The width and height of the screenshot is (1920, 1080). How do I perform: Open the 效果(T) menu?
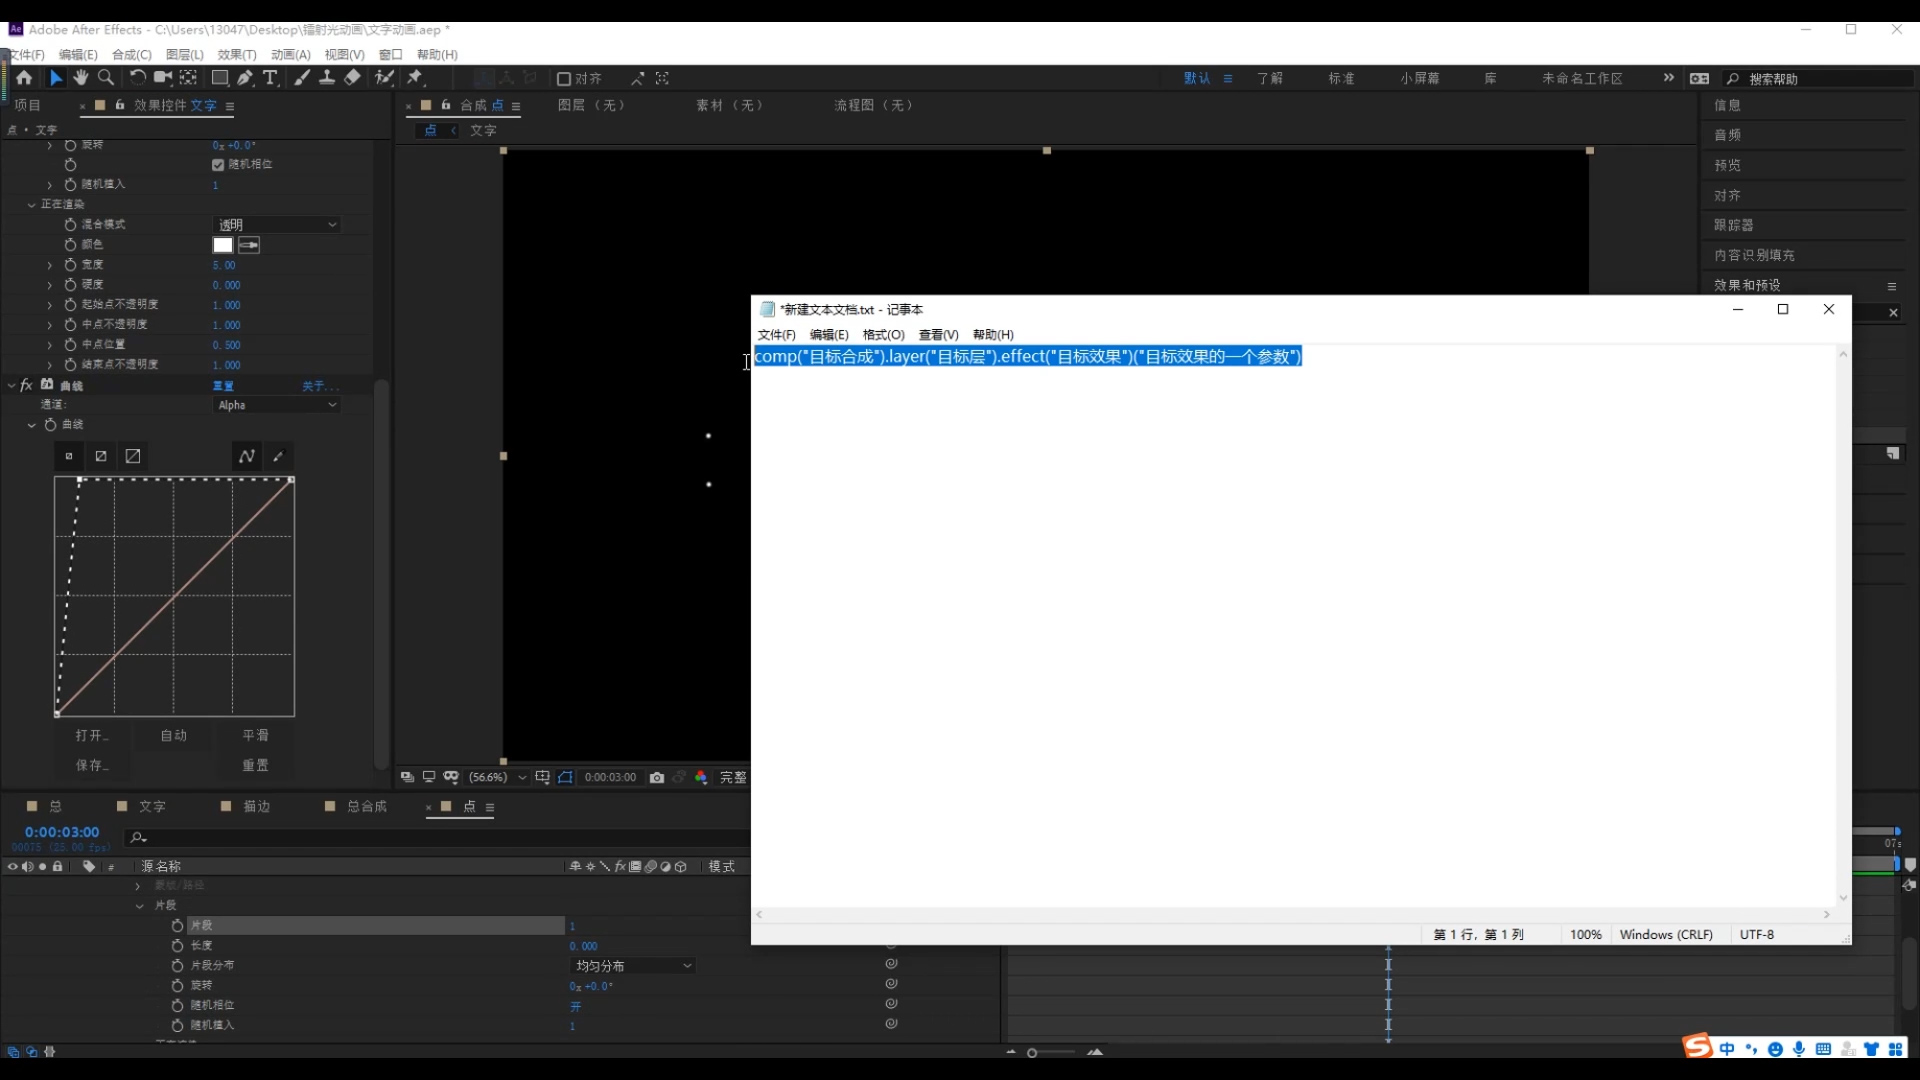coord(237,55)
